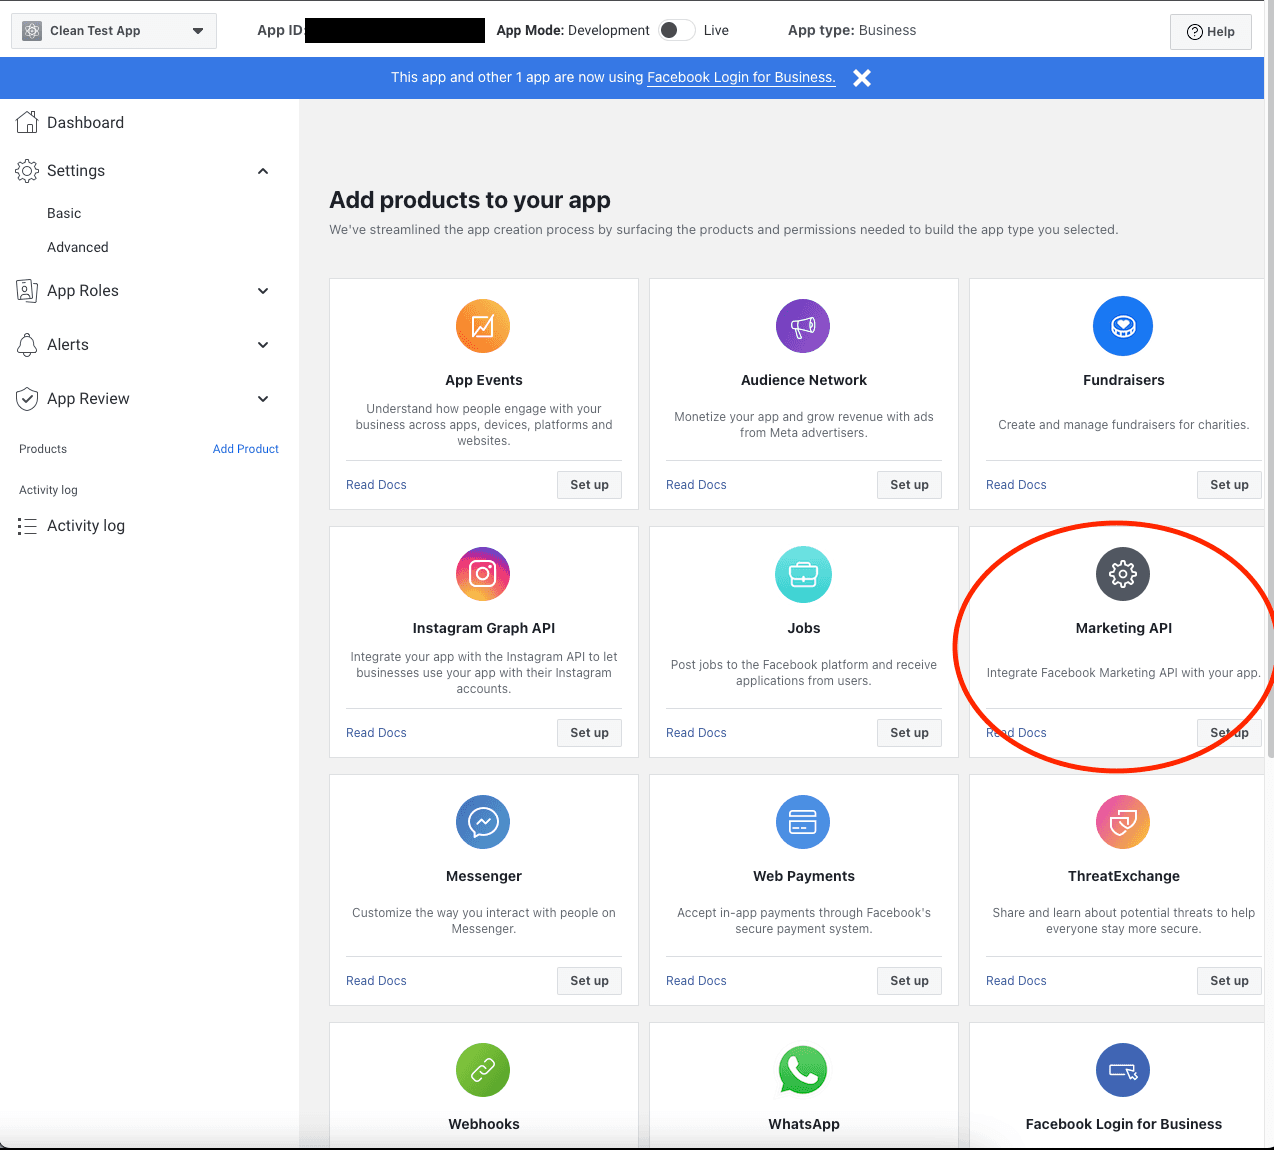Set up the Fundraisers product
The height and width of the screenshot is (1150, 1274).
(x=1229, y=485)
